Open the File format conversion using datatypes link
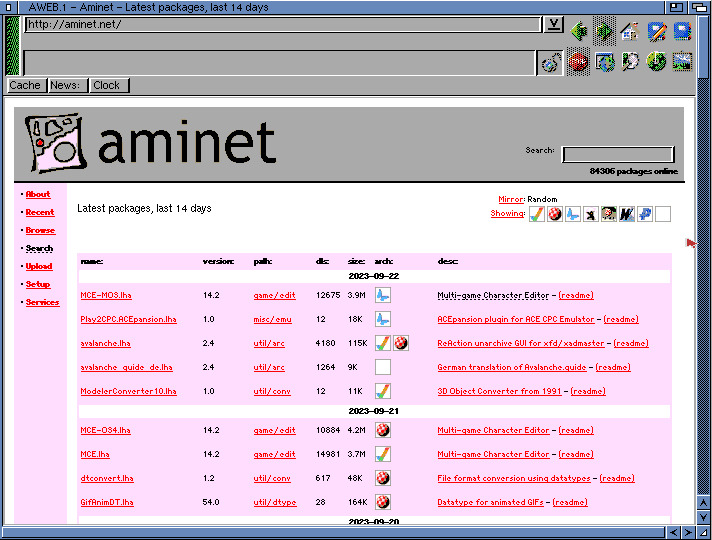The image size is (712, 540). (x=514, y=478)
